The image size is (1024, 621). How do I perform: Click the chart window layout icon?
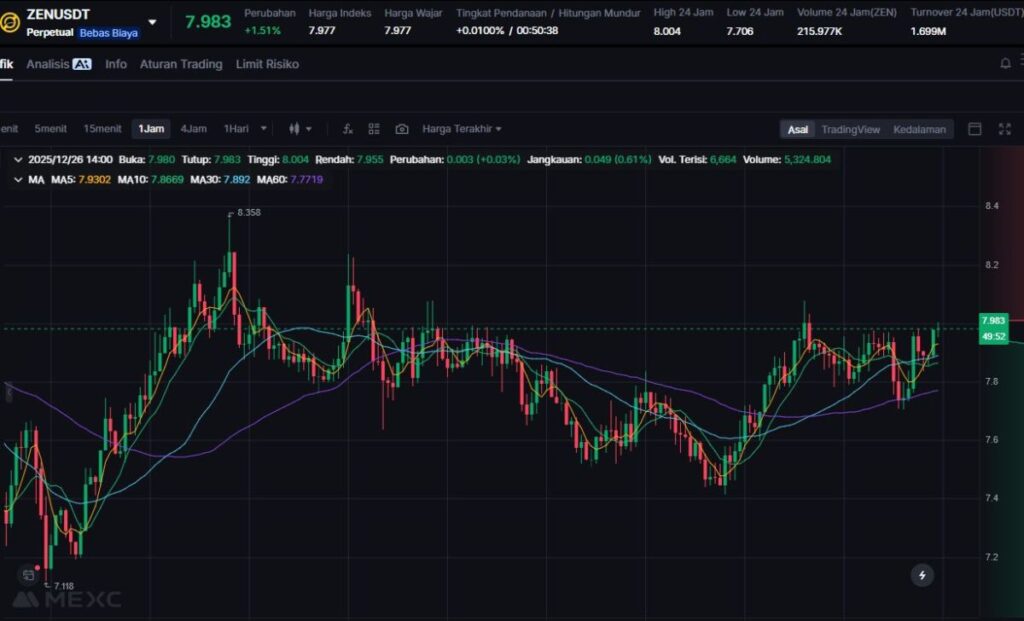[x=975, y=129]
